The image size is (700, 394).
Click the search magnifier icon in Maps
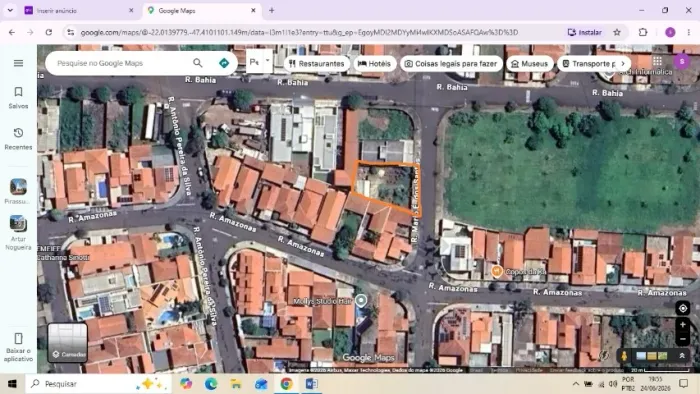(198, 63)
